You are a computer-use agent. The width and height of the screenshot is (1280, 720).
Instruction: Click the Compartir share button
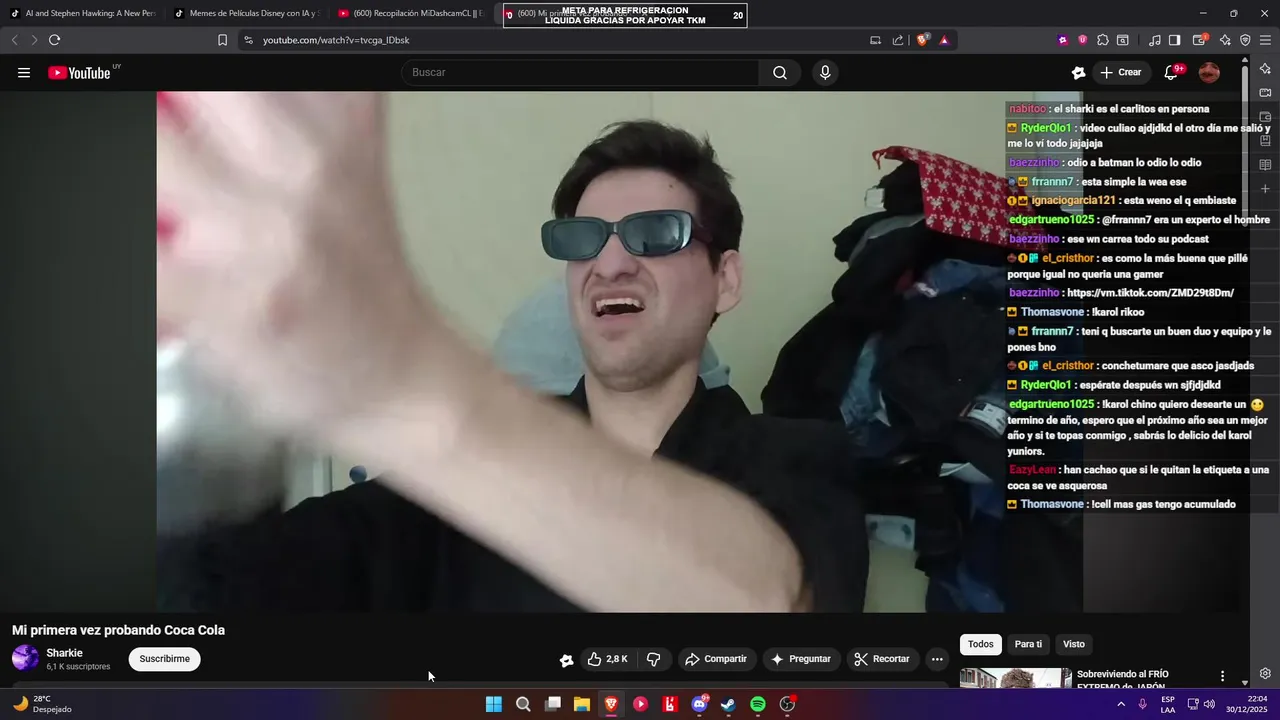(715, 659)
